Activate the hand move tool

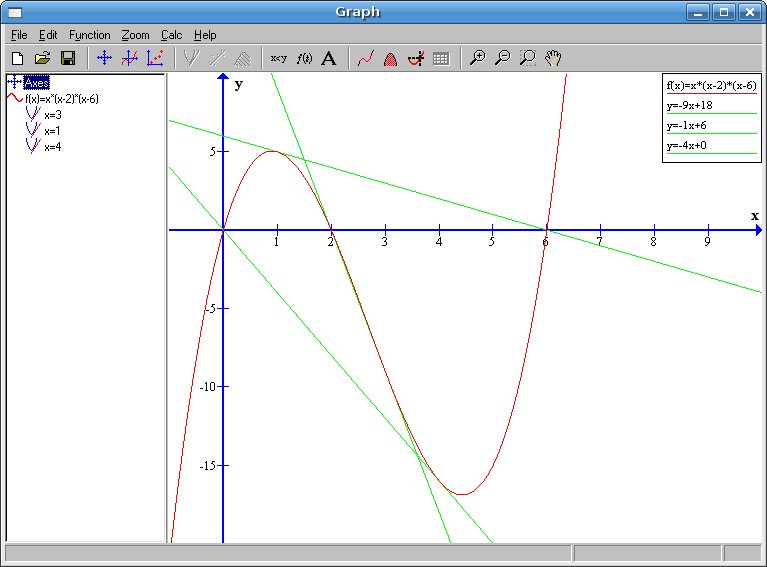pyautogui.click(x=553, y=59)
